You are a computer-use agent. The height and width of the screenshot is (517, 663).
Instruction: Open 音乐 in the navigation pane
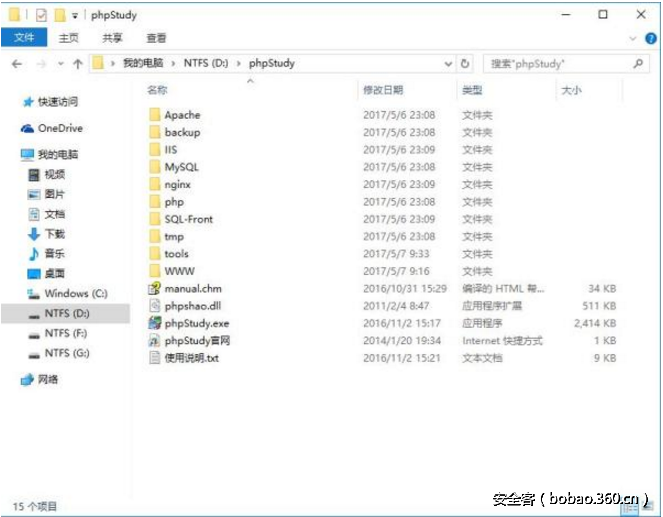[47, 254]
